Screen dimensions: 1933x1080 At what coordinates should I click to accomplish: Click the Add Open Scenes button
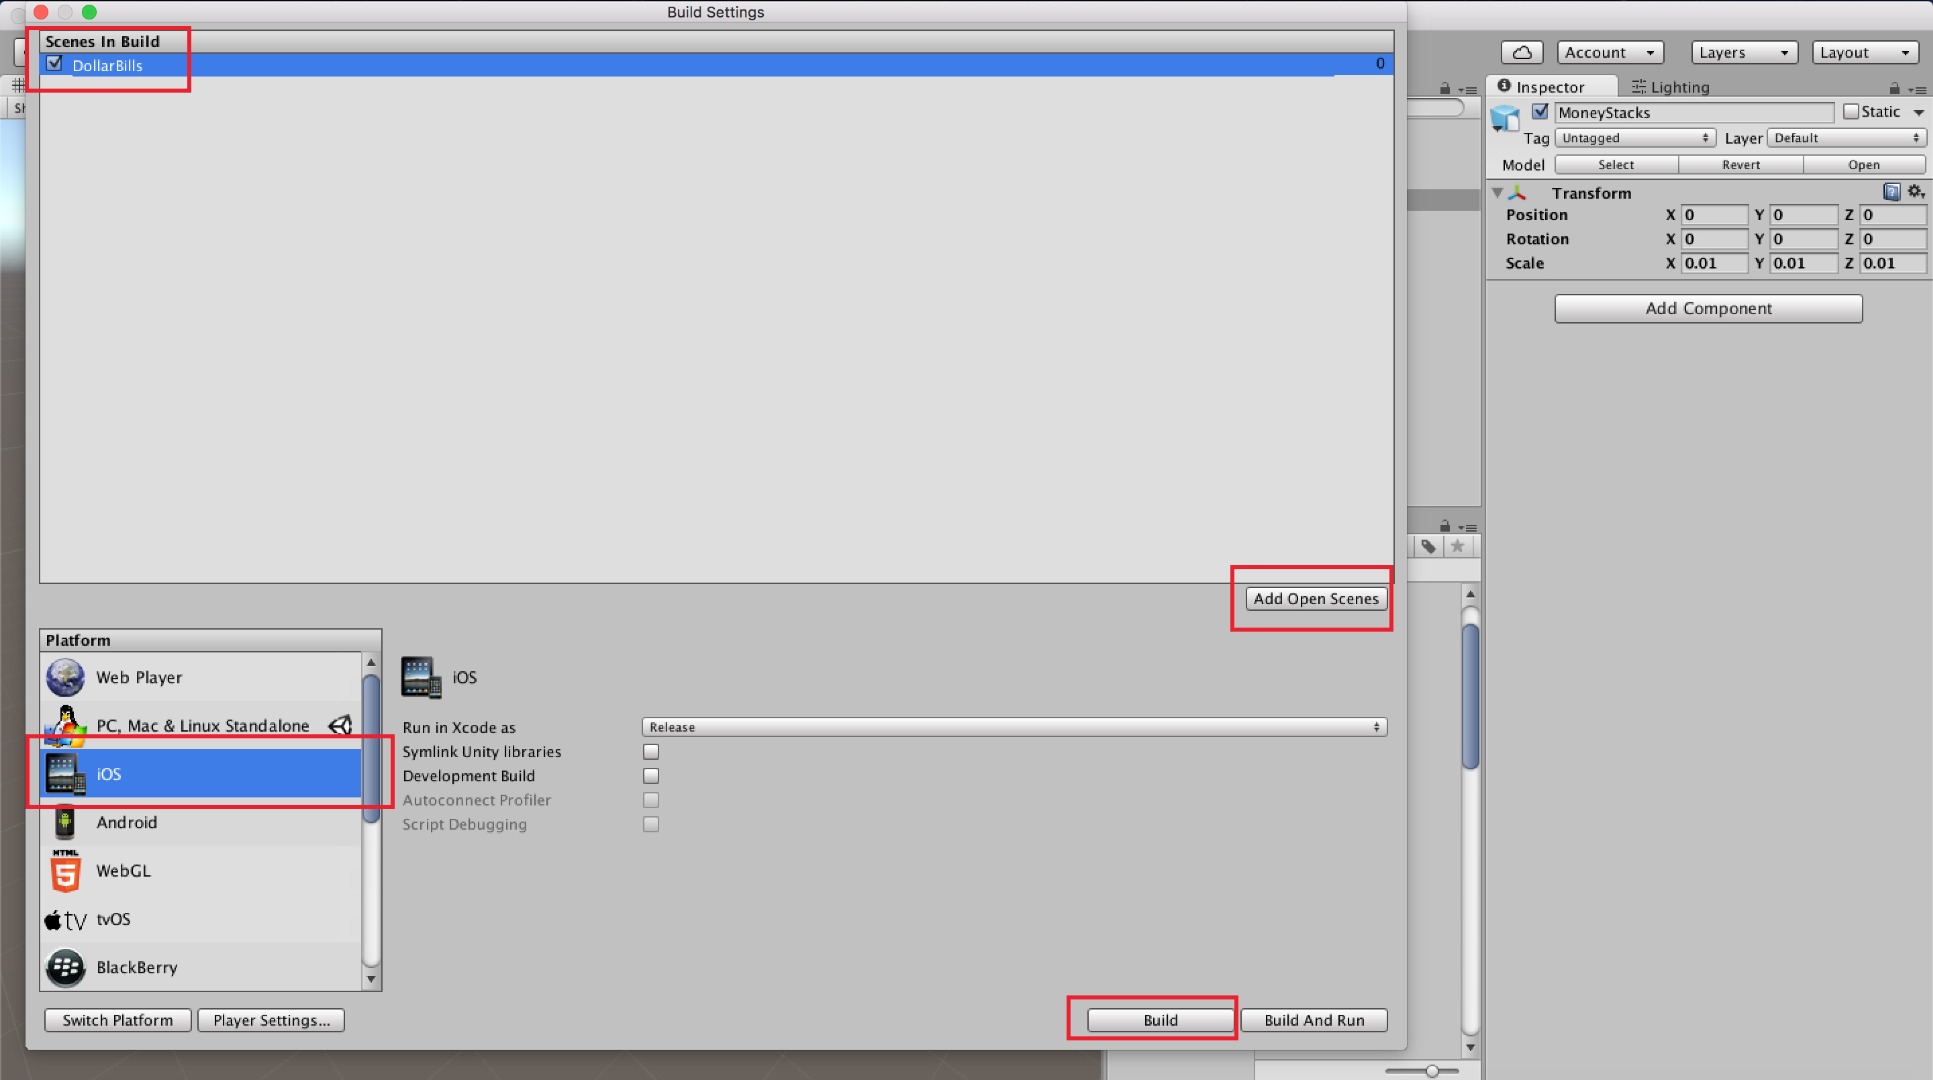pos(1316,598)
